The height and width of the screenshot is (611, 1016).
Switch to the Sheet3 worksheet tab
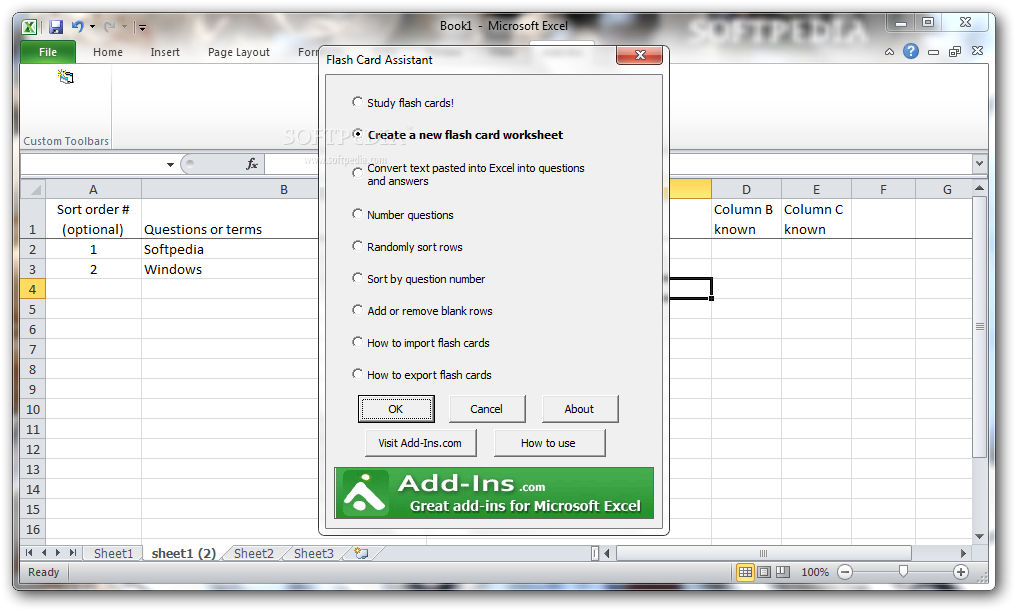point(314,553)
